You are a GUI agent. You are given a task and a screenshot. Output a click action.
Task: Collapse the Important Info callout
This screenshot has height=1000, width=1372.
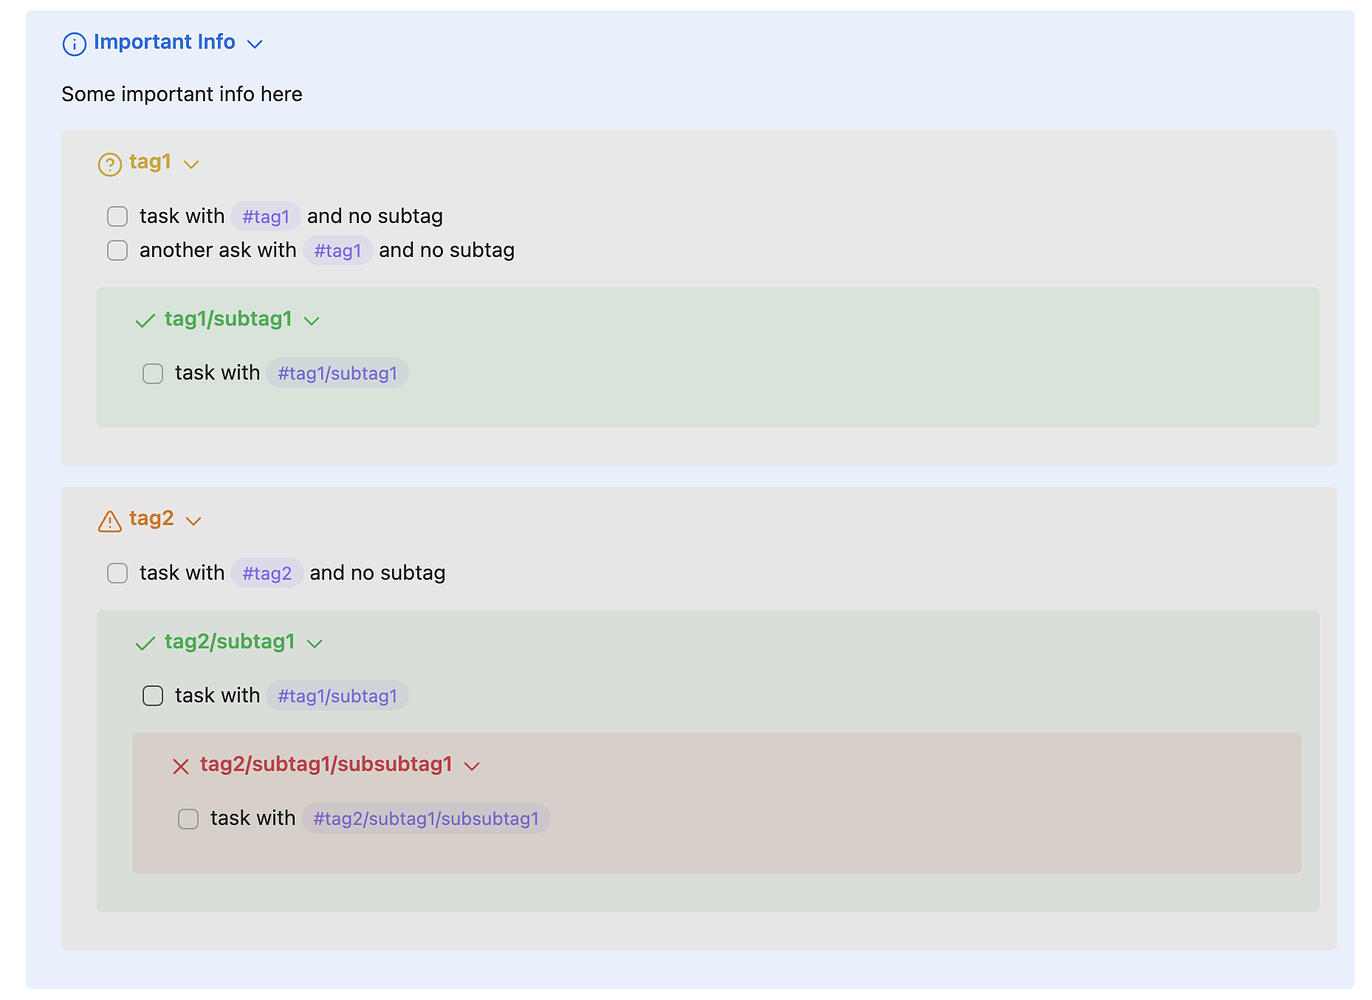(x=254, y=44)
